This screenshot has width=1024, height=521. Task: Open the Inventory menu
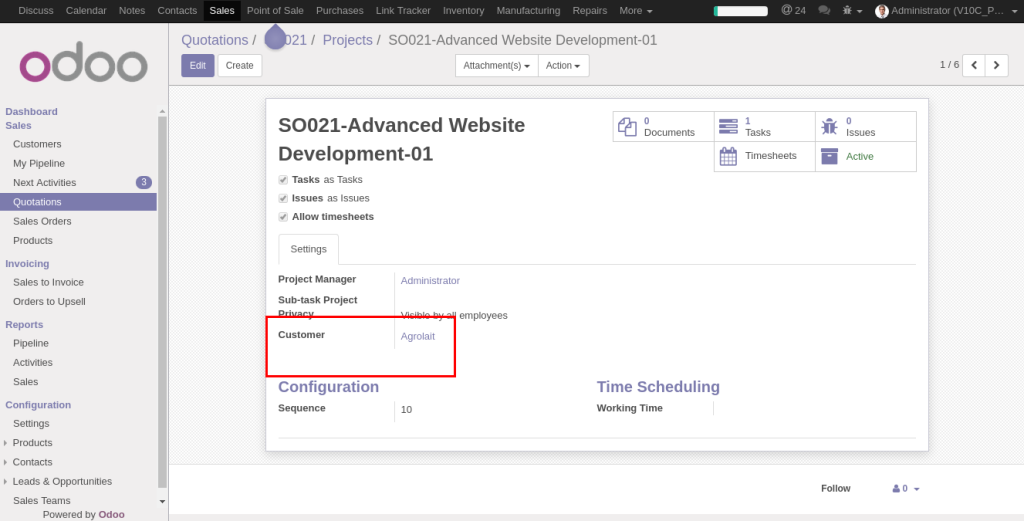(464, 10)
